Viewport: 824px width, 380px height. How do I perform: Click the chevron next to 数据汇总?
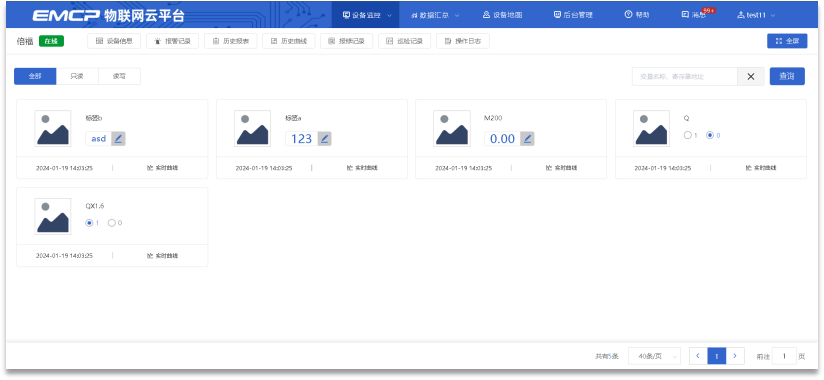tap(457, 15)
